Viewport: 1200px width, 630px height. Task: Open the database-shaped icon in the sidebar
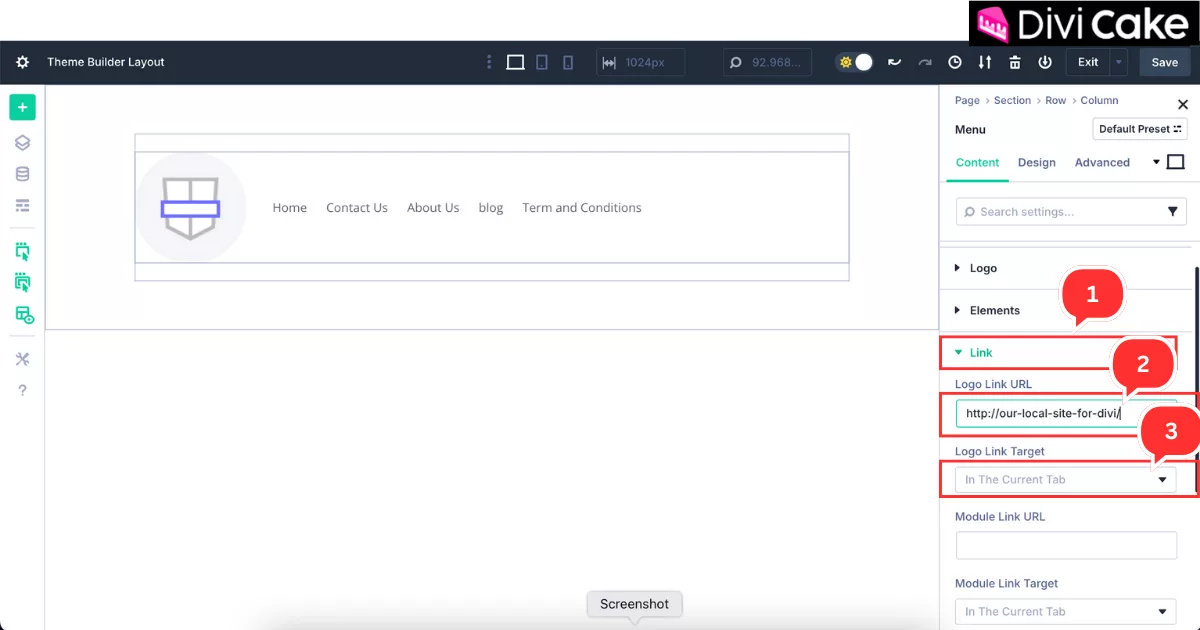click(x=22, y=174)
